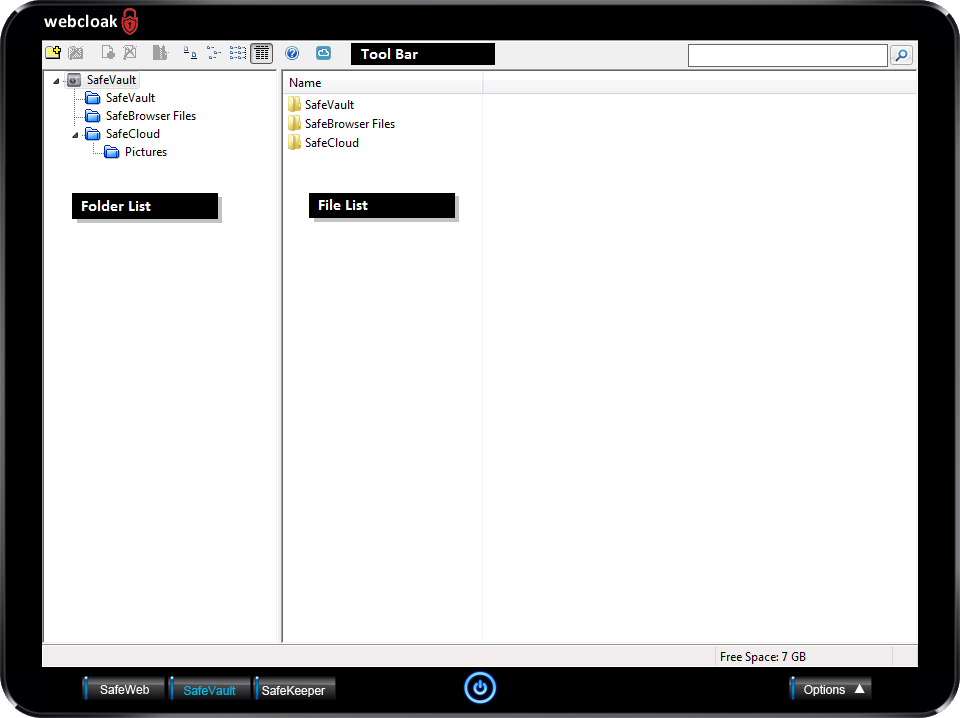Click the new folder toolbar icon
The image size is (960, 718).
click(x=53, y=53)
